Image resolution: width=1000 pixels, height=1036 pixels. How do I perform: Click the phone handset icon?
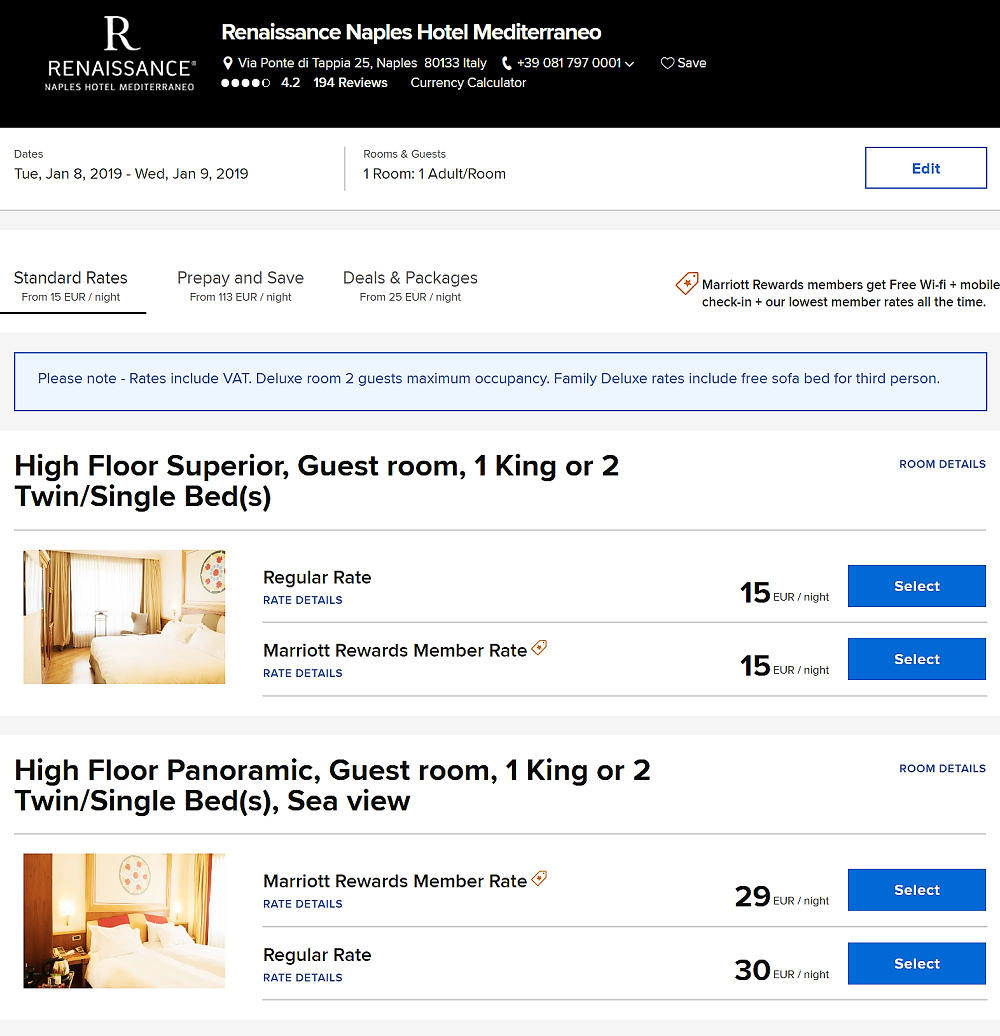pyautogui.click(x=507, y=63)
